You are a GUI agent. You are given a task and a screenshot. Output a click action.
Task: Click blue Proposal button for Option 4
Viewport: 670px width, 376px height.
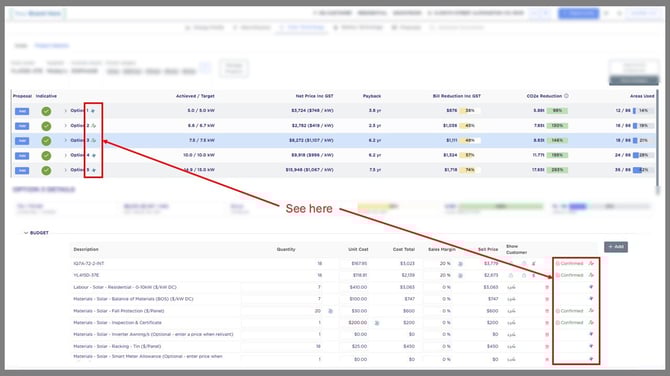click(22, 156)
